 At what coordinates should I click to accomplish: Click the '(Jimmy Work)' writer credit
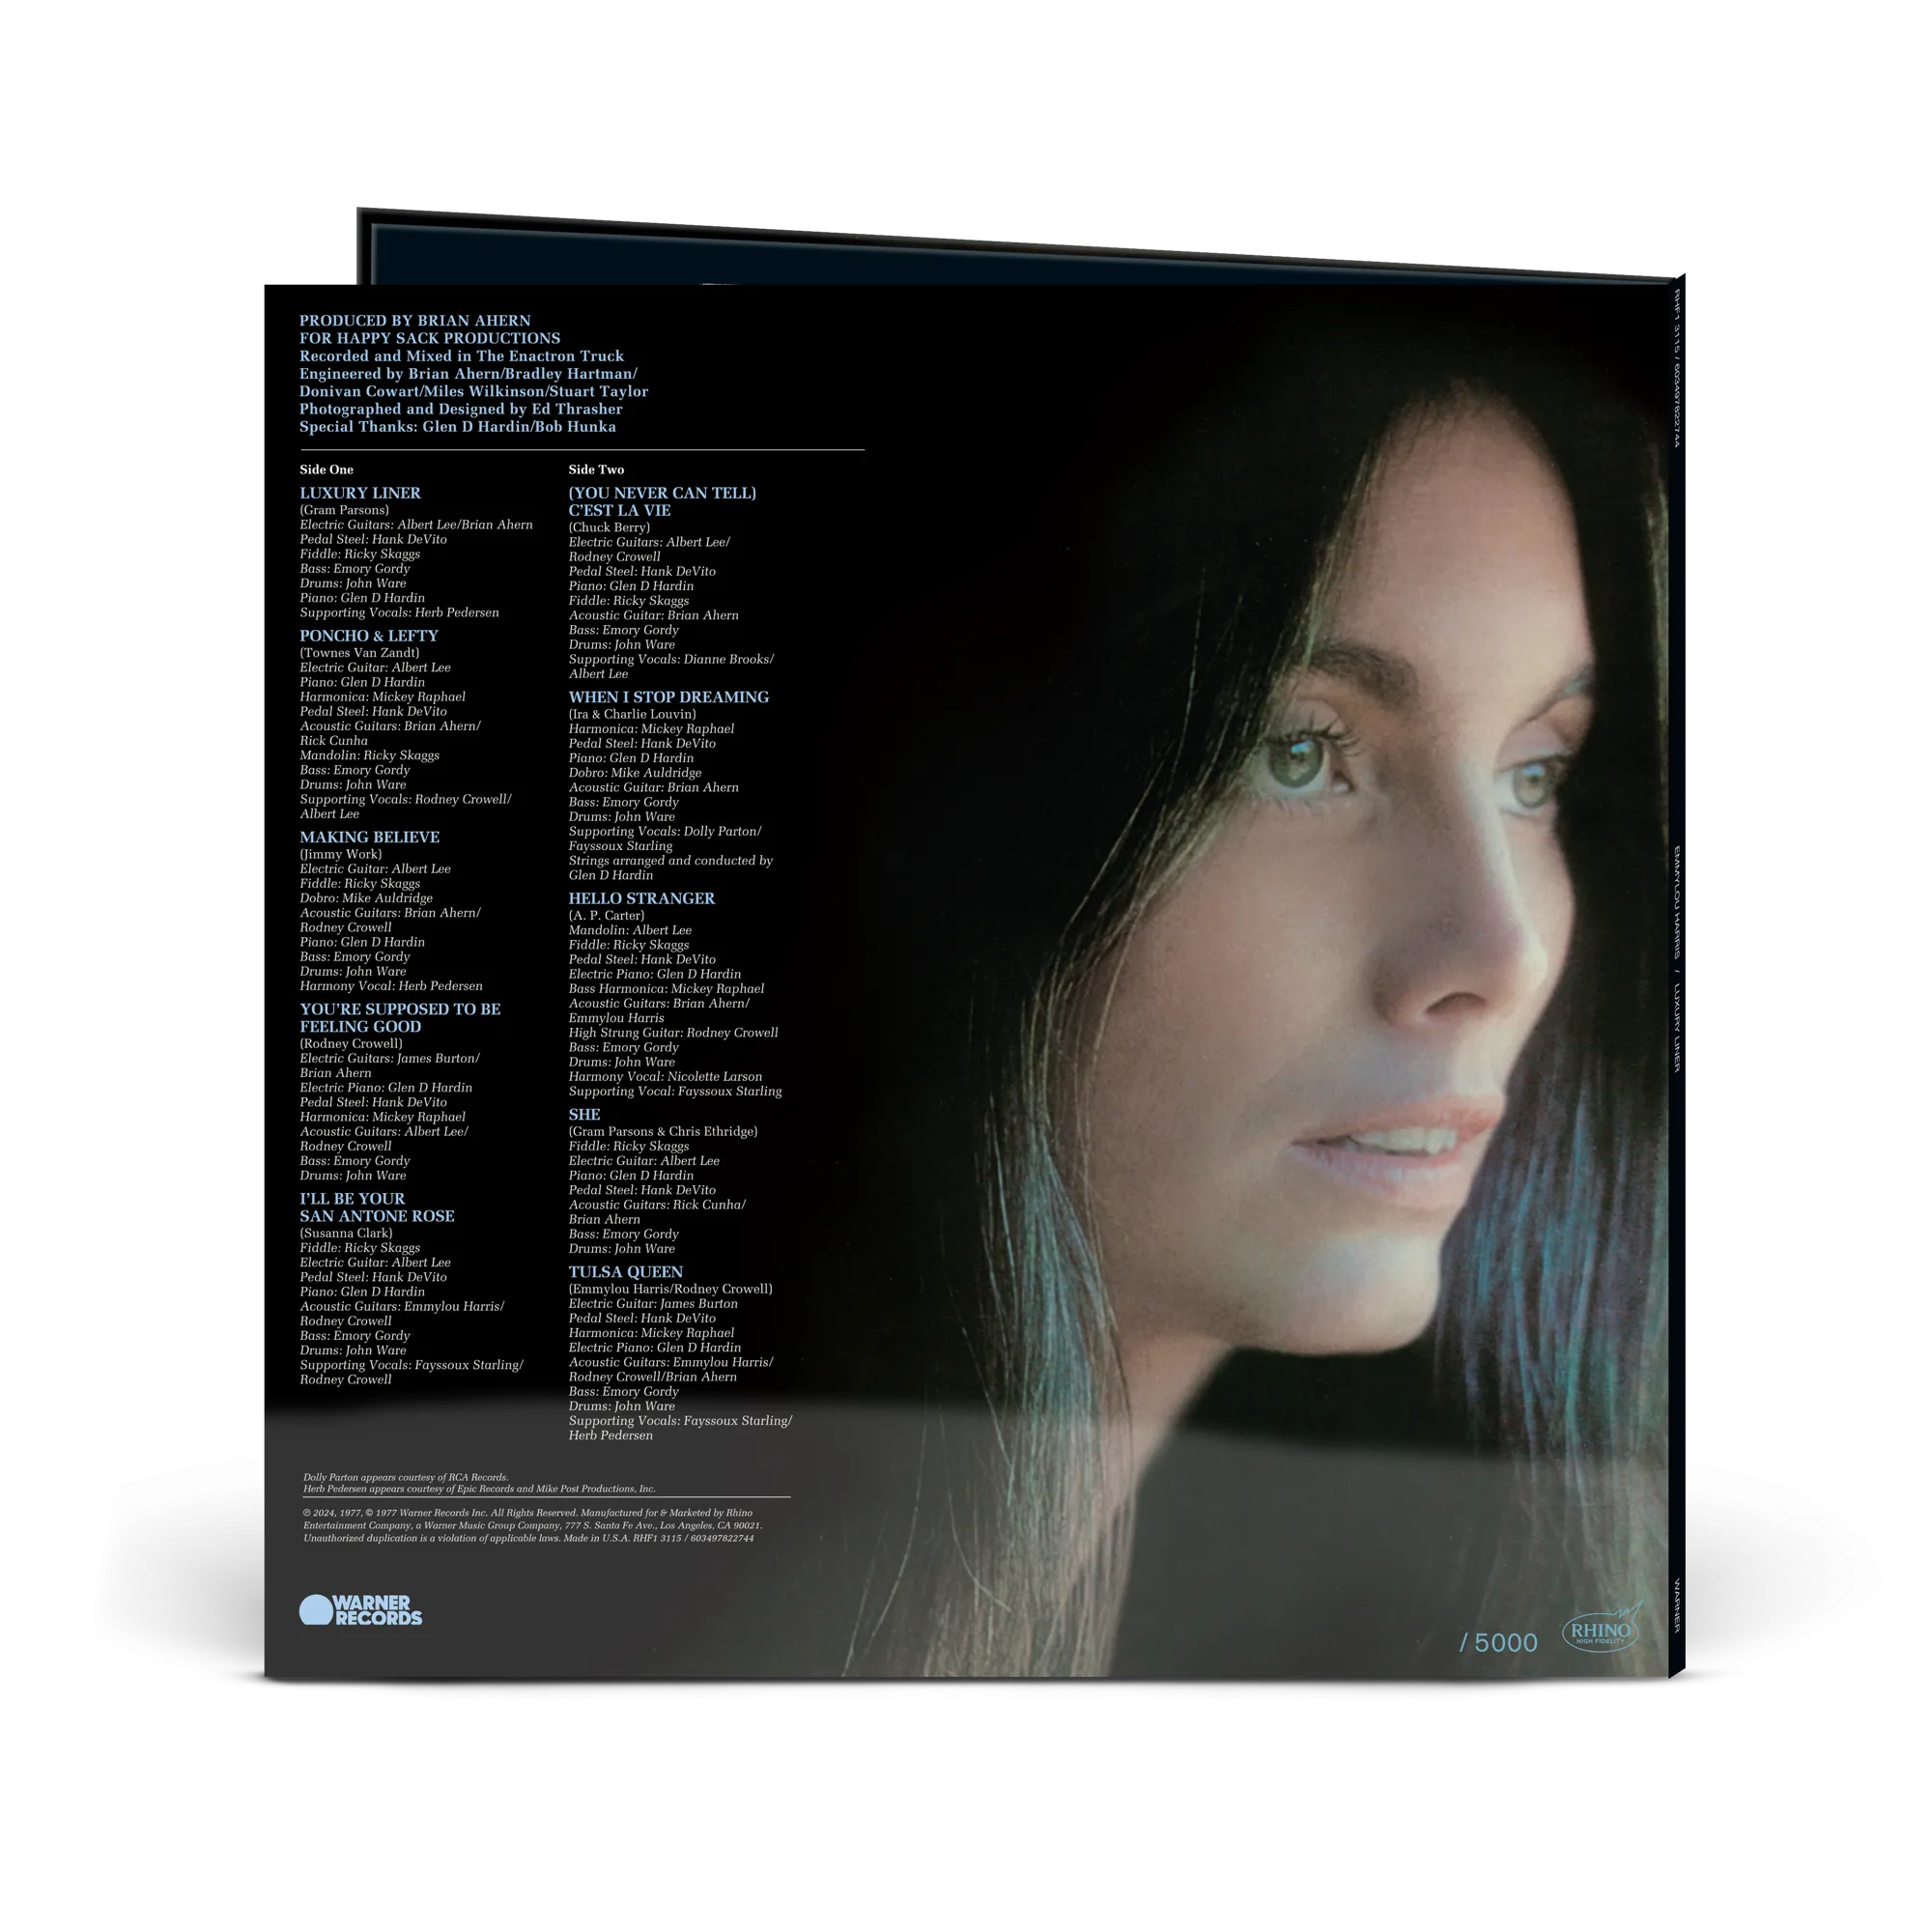(340, 855)
